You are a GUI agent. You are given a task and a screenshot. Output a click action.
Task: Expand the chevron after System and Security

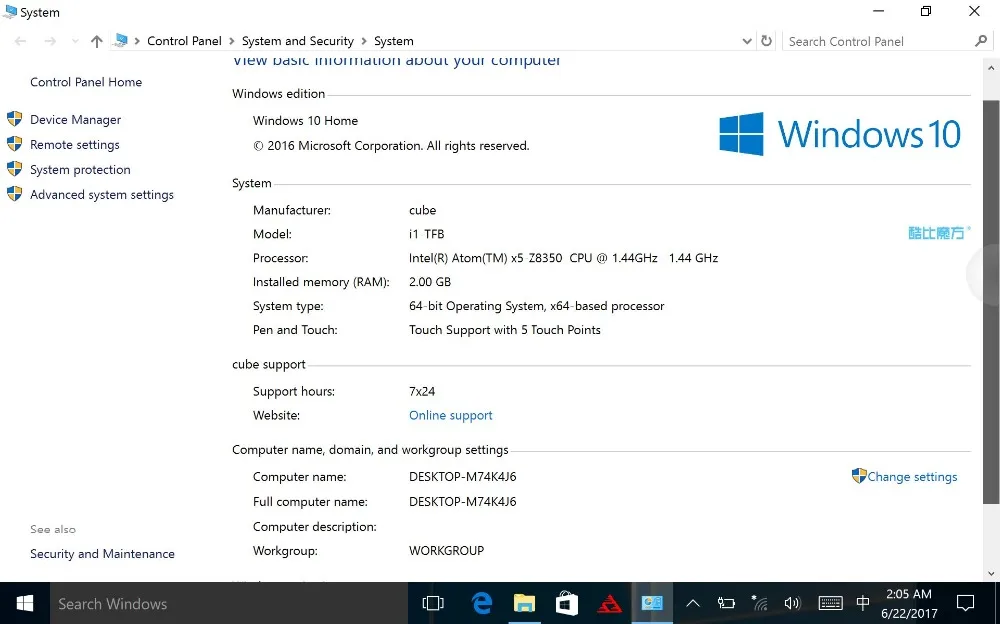point(364,41)
